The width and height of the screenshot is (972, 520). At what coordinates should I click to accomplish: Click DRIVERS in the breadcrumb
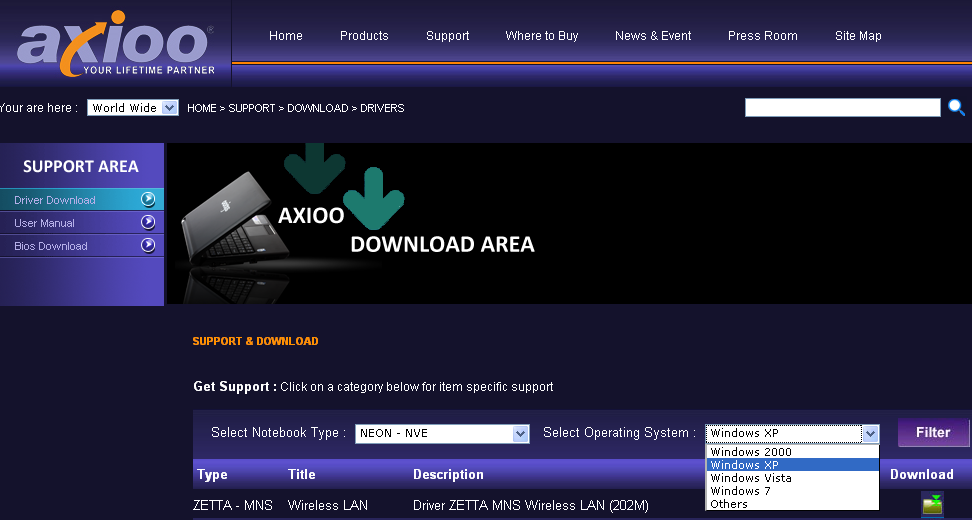(x=382, y=108)
